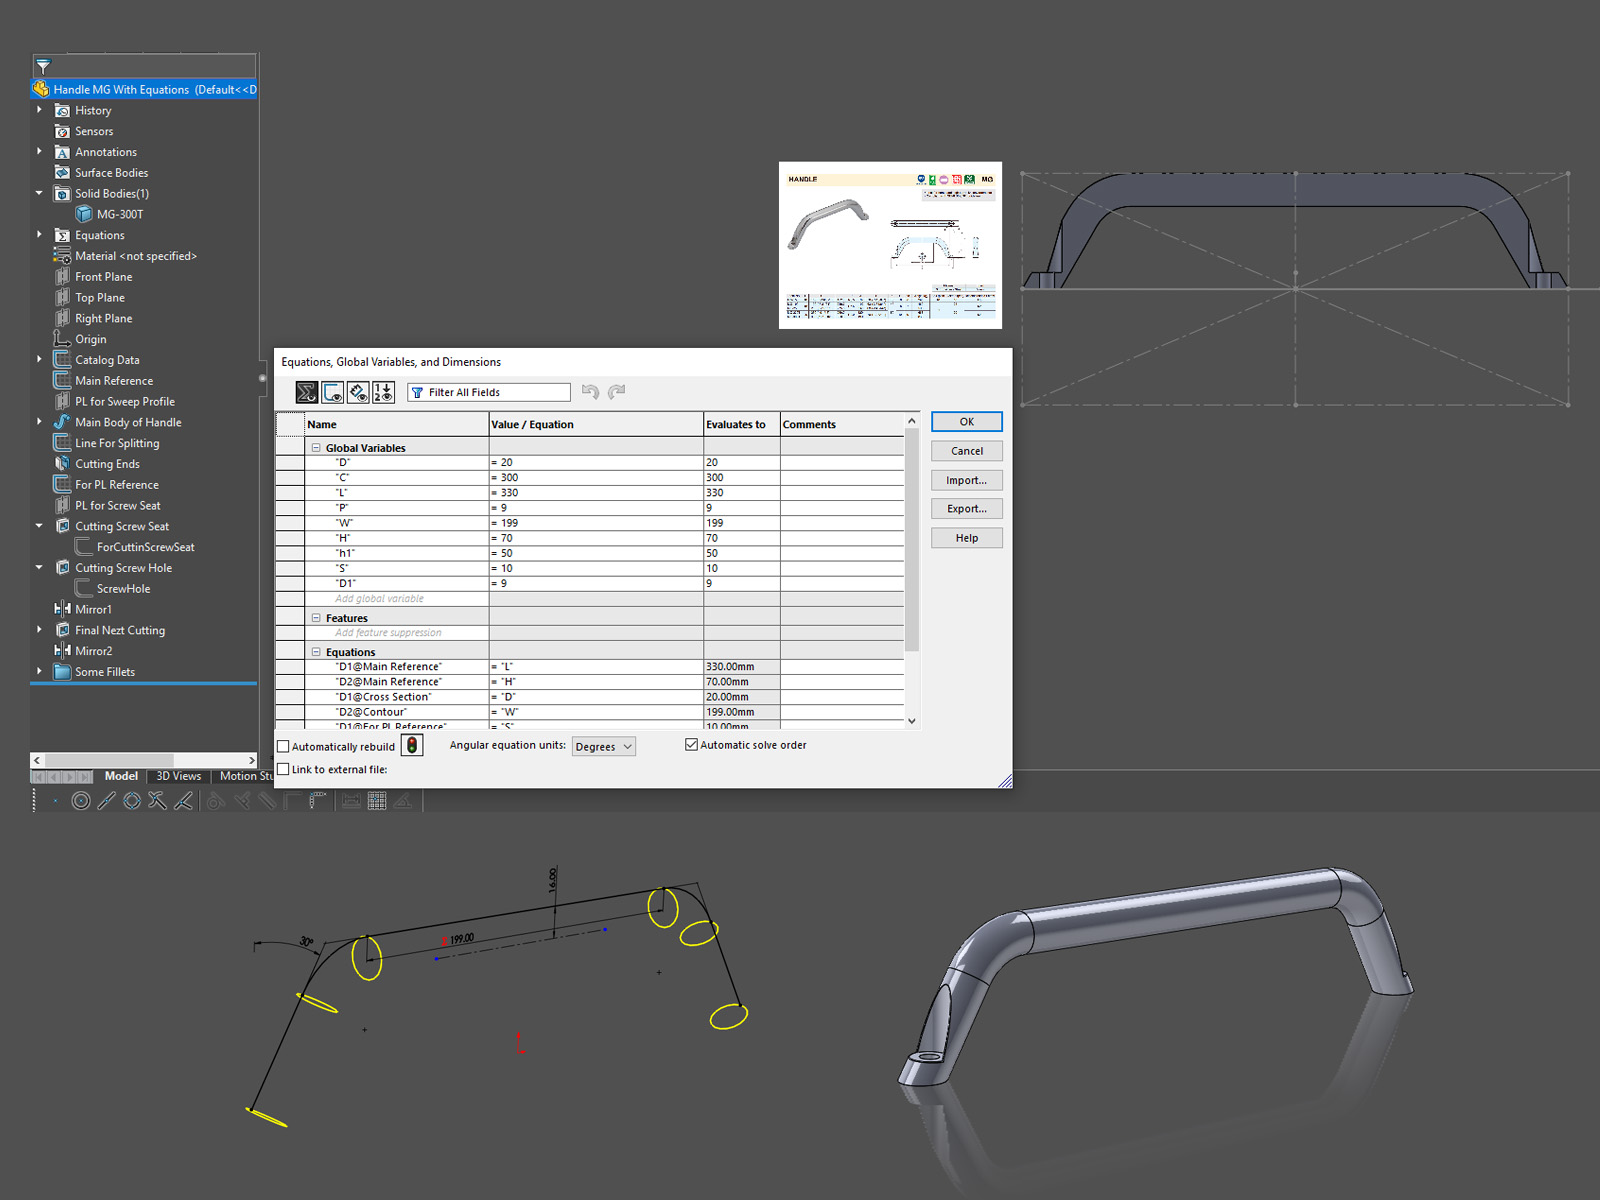Click the quadrant snap icon in bottom toolbar
Viewport: 1600px width, 1200px height.
132,801
